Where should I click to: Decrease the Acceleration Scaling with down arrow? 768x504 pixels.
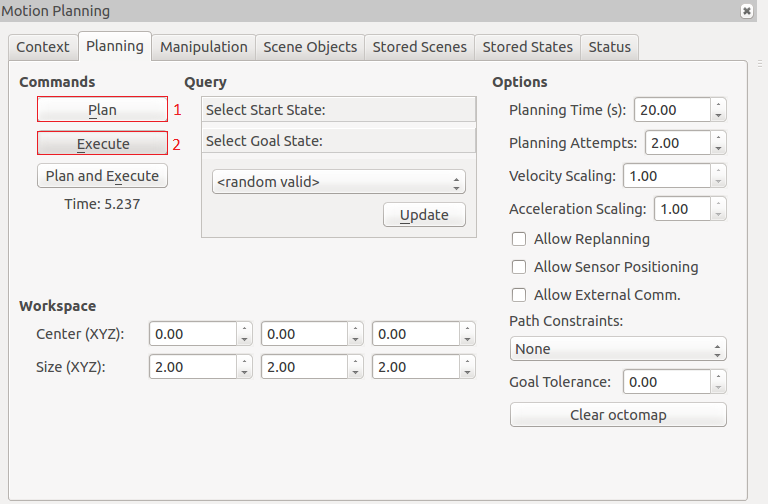[719, 214]
